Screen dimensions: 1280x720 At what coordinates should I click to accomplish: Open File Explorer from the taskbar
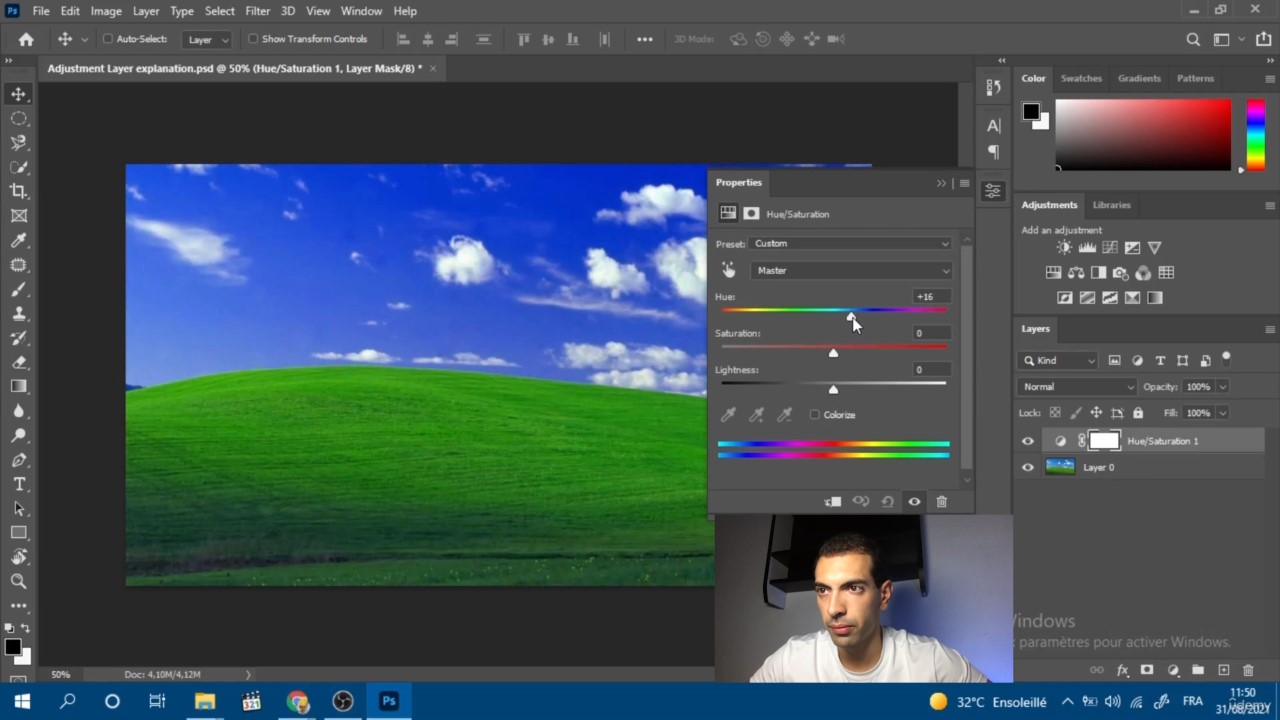click(x=205, y=701)
